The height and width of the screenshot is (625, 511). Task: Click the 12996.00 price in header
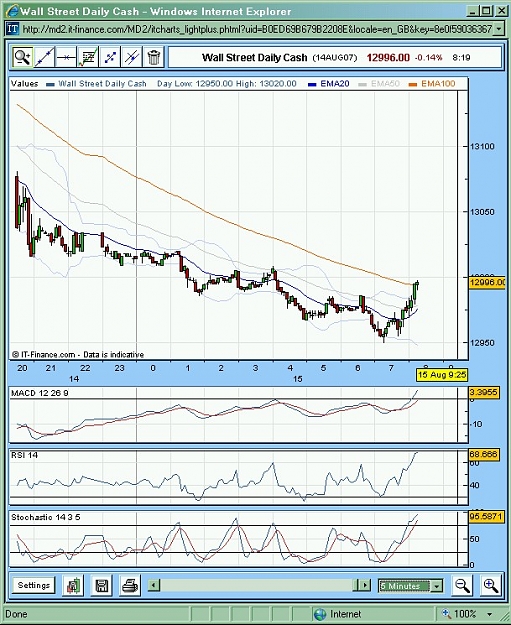[x=388, y=58]
